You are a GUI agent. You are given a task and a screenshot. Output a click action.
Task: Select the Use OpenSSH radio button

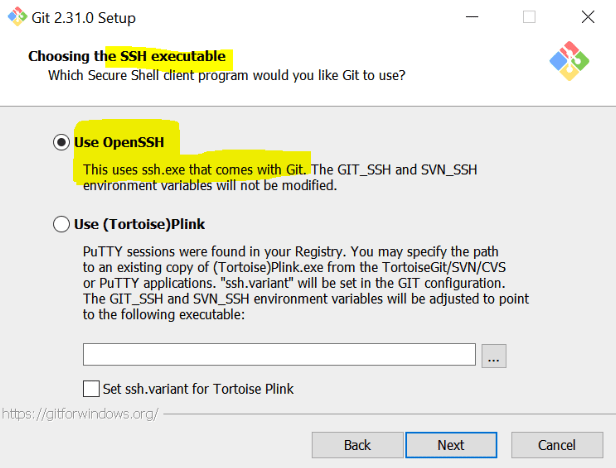click(61, 142)
